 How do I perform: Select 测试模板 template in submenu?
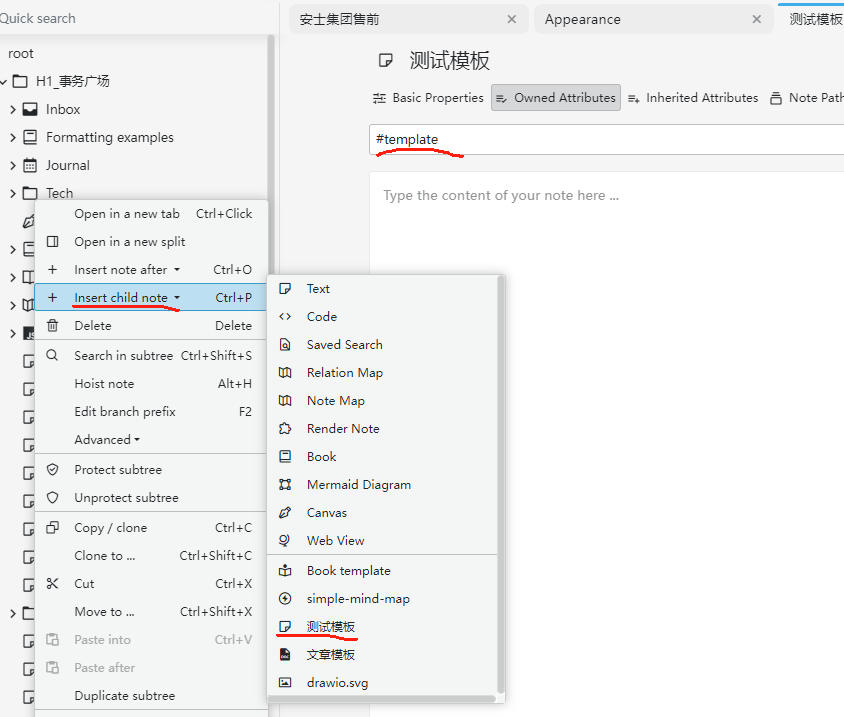(330, 627)
